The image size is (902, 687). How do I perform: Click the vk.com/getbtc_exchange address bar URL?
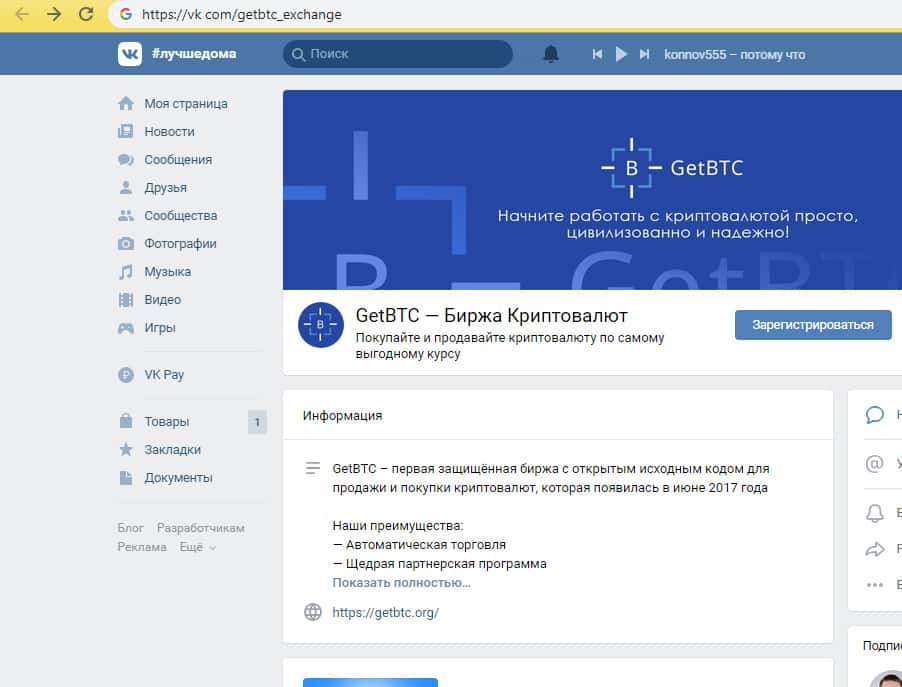tap(242, 14)
